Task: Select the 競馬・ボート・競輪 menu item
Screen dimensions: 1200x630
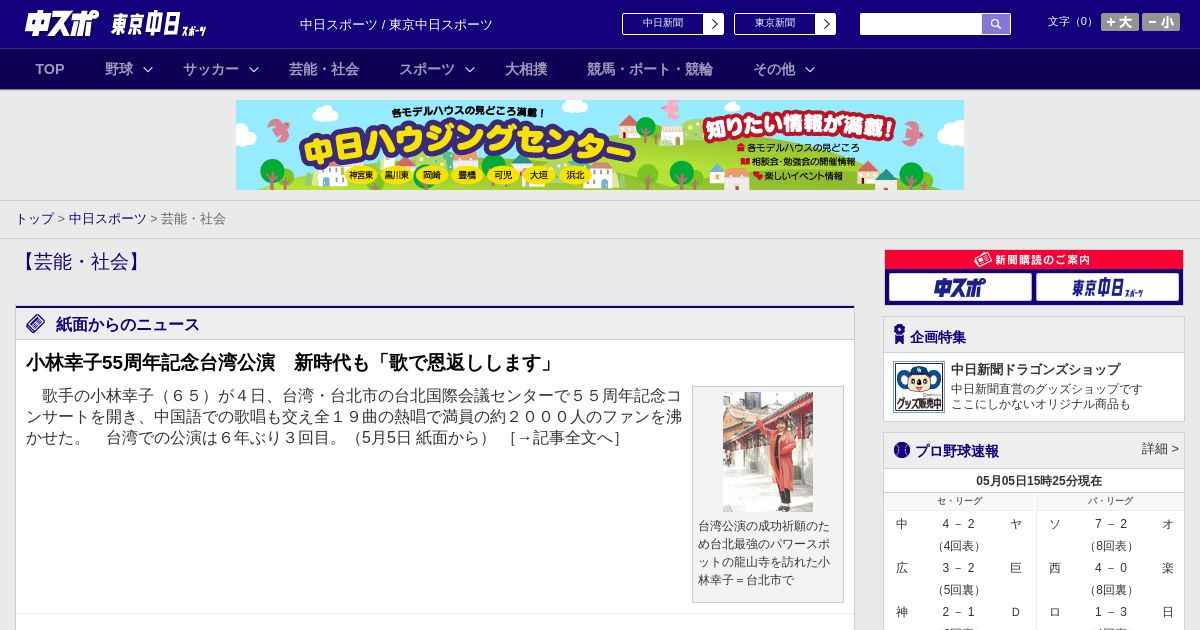Action: (x=650, y=69)
